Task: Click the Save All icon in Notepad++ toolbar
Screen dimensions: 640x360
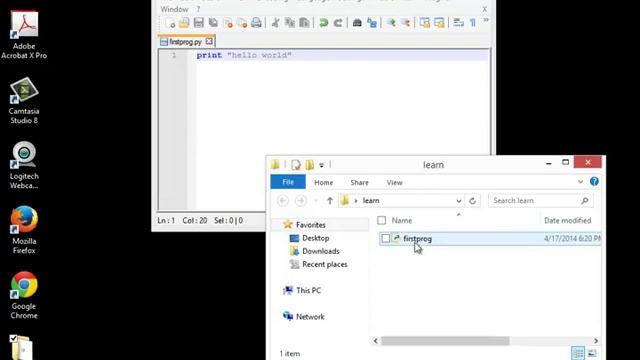Action: (213, 23)
